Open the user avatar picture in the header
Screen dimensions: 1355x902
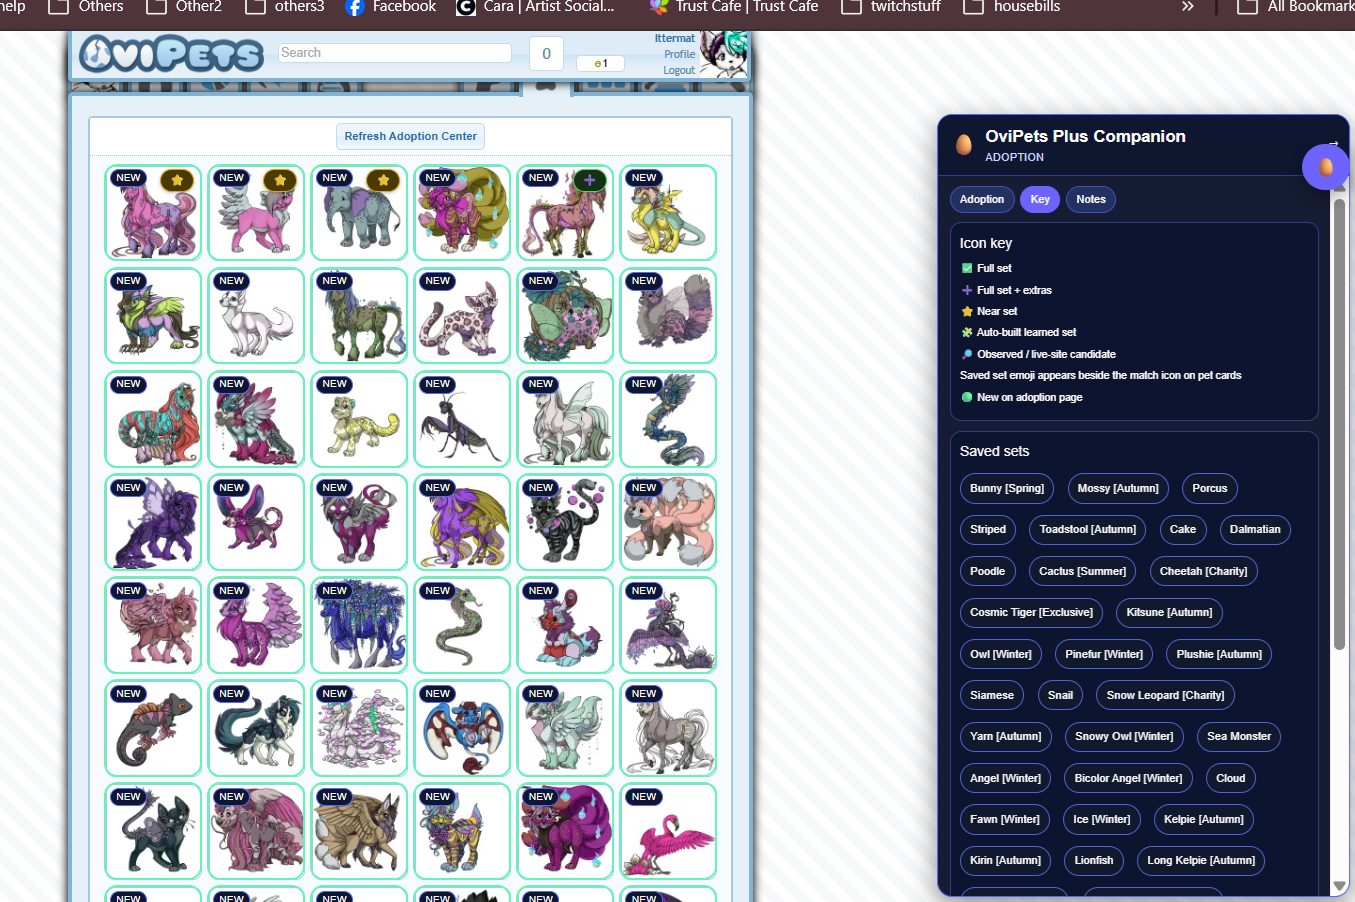point(723,54)
